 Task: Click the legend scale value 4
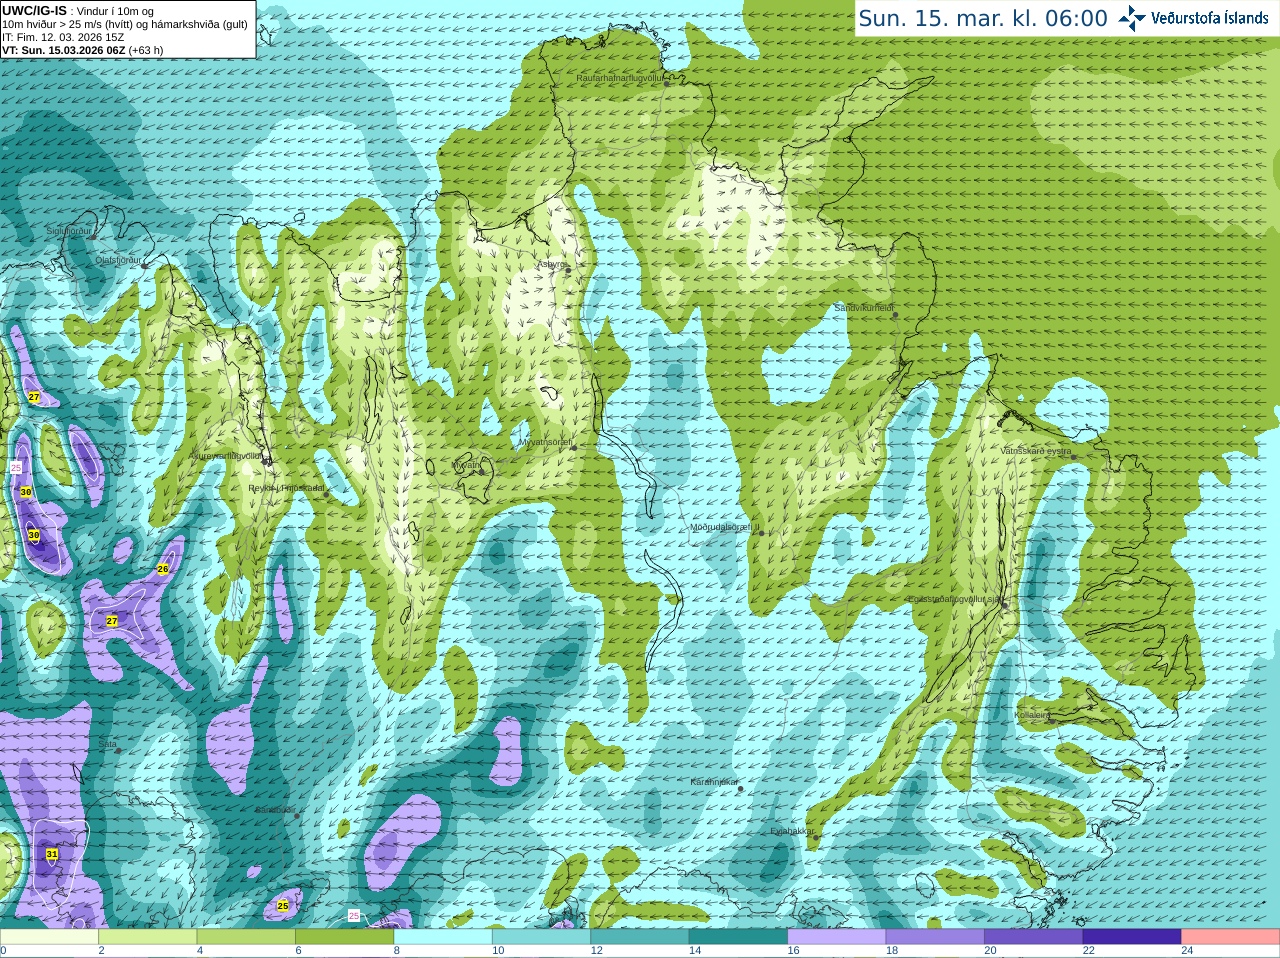[x=200, y=951]
